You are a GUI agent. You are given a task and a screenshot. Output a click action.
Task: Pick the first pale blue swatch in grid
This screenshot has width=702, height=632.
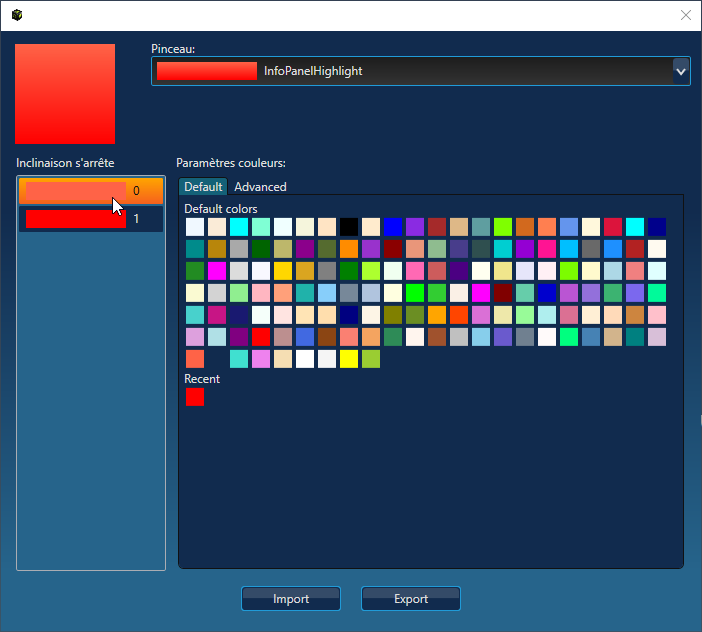point(195,227)
